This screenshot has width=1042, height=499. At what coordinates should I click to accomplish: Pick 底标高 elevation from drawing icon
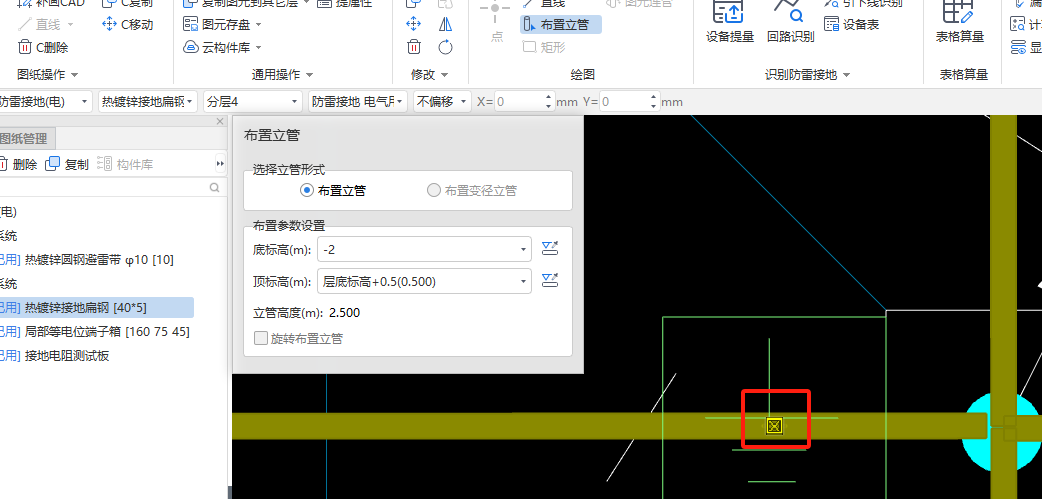point(550,249)
